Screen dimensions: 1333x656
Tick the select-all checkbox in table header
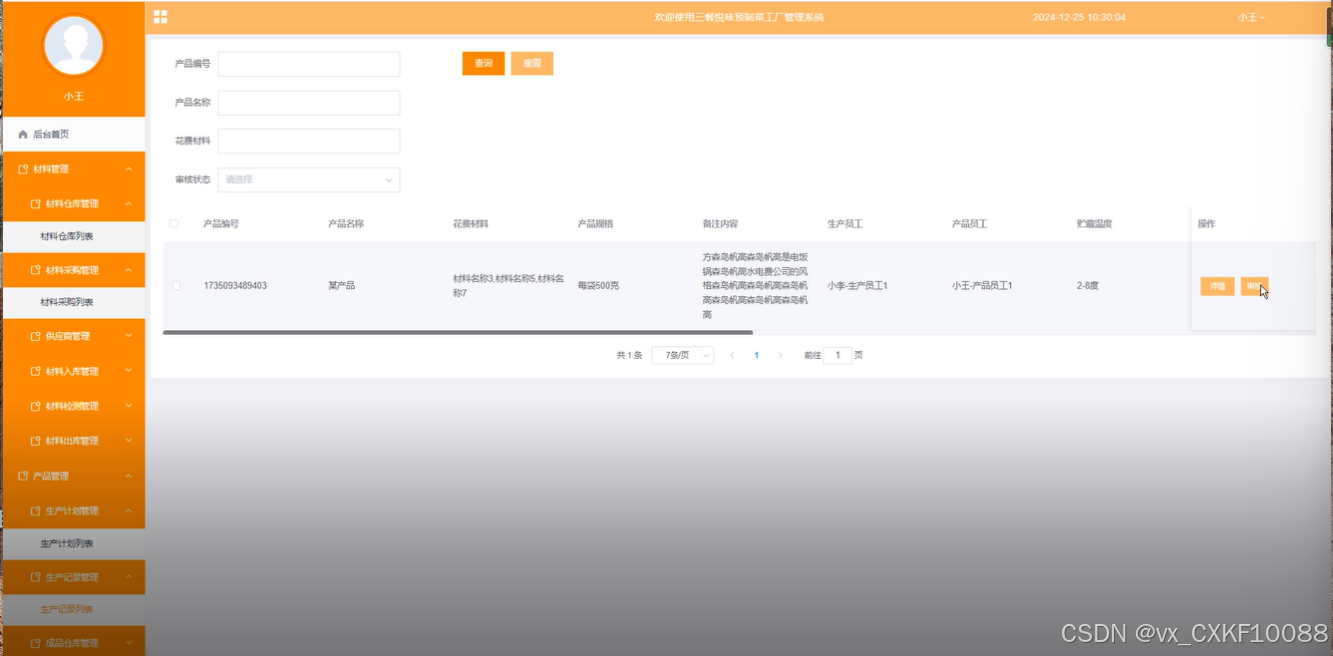[x=174, y=224]
